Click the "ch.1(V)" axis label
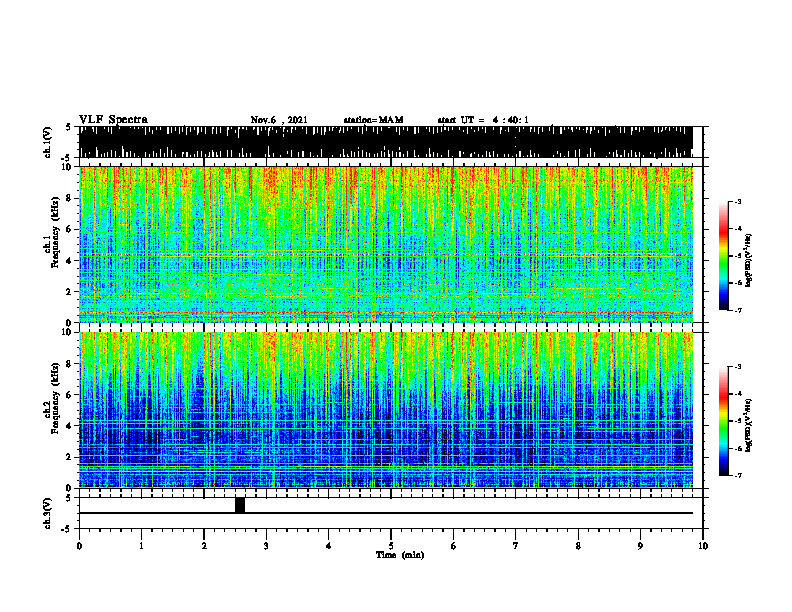Viewport: 792px width, 612px height. click(47, 142)
